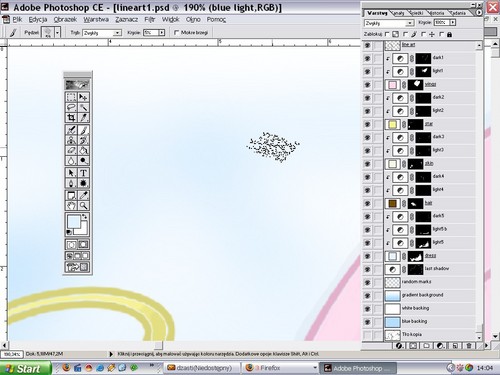Pick the Hand tool
The width and height of the screenshot is (500, 375).
tap(71, 206)
